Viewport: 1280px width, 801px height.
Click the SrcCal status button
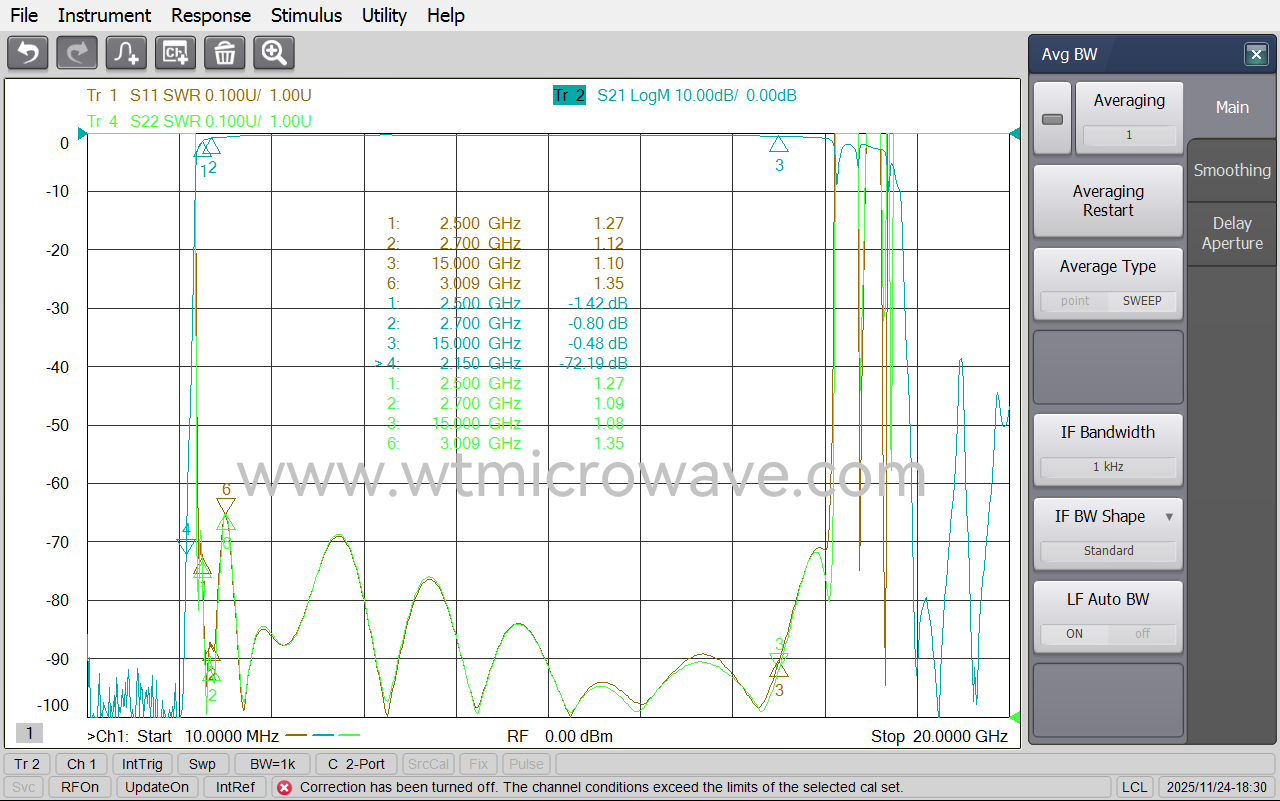pos(428,764)
